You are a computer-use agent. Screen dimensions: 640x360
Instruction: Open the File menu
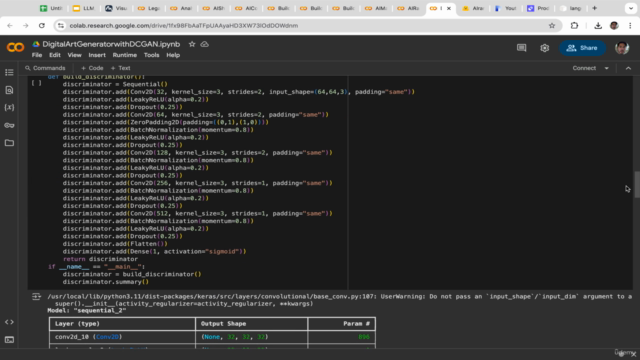[x=37, y=55]
